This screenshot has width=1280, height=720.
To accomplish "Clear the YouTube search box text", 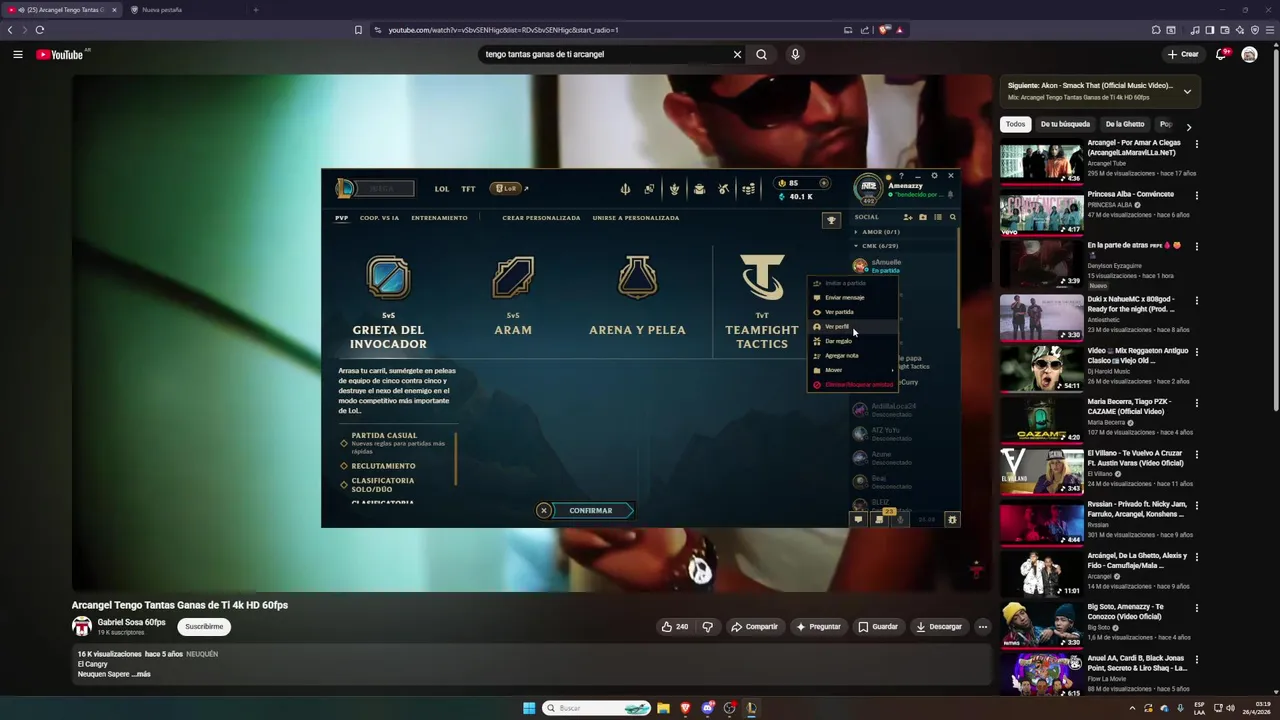I will [737, 54].
